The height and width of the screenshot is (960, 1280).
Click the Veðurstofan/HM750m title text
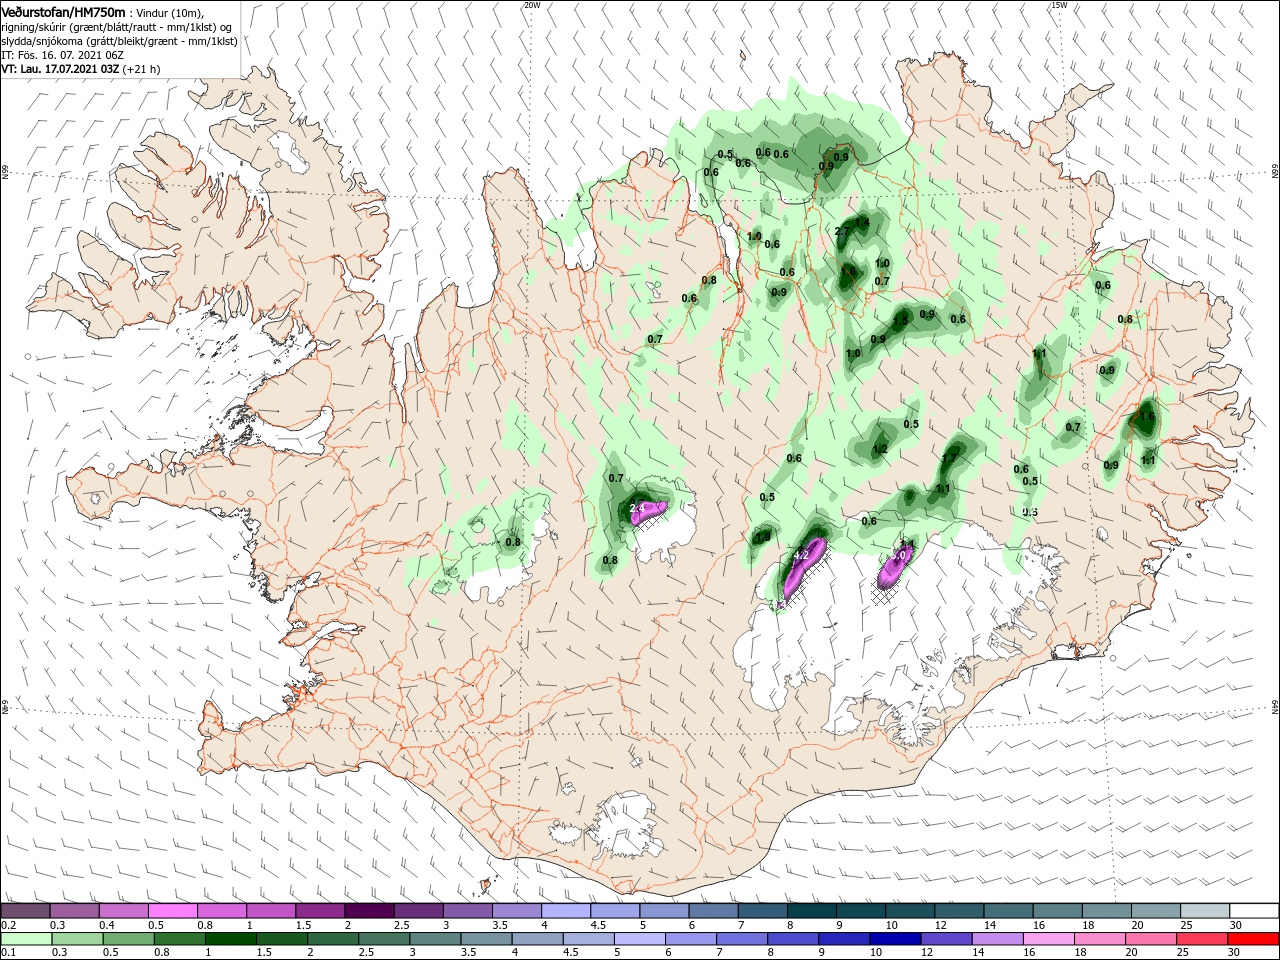[63, 11]
